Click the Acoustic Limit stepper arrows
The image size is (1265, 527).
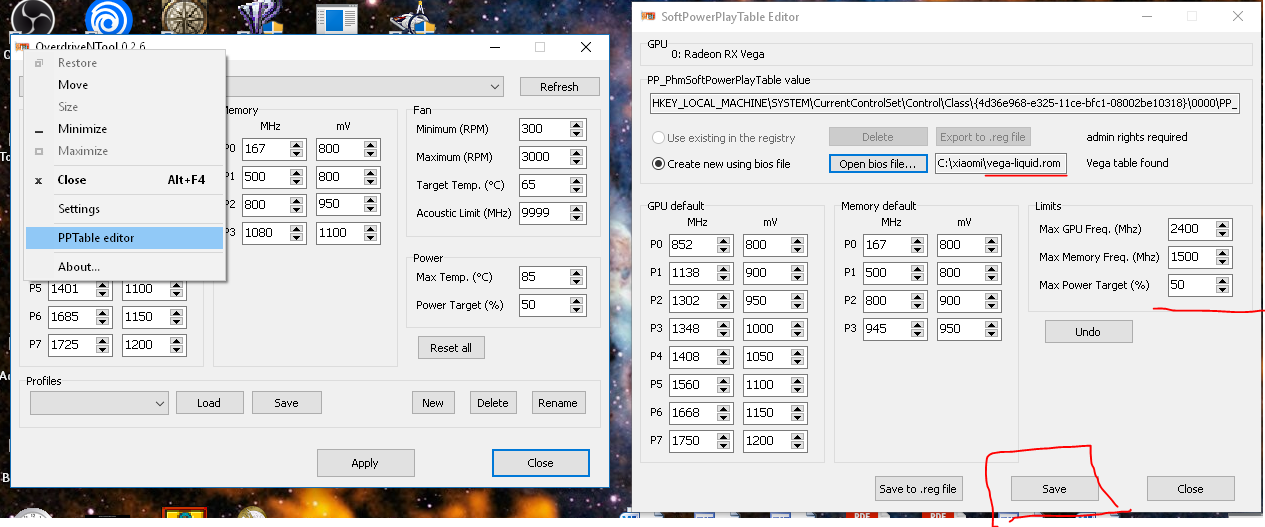(x=576, y=213)
